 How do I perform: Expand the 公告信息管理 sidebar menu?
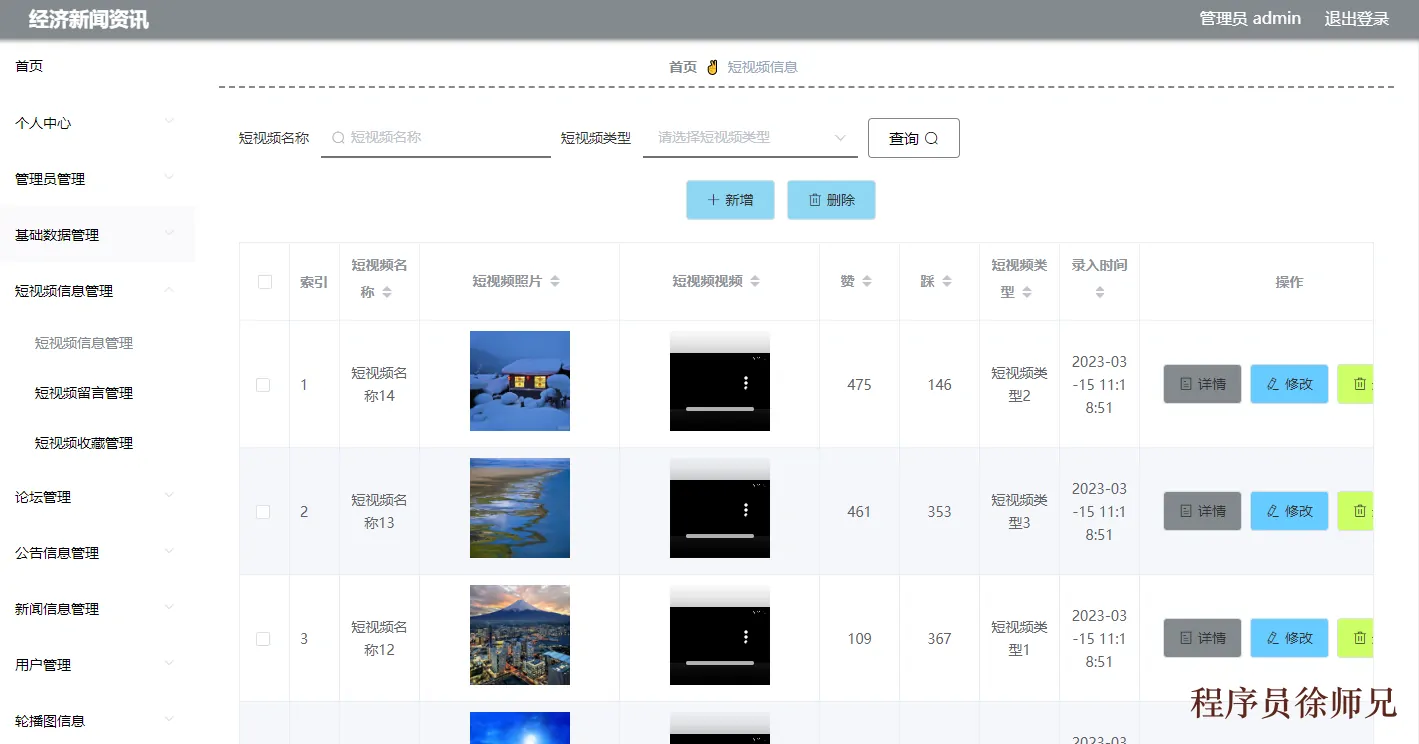coord(97,553)
